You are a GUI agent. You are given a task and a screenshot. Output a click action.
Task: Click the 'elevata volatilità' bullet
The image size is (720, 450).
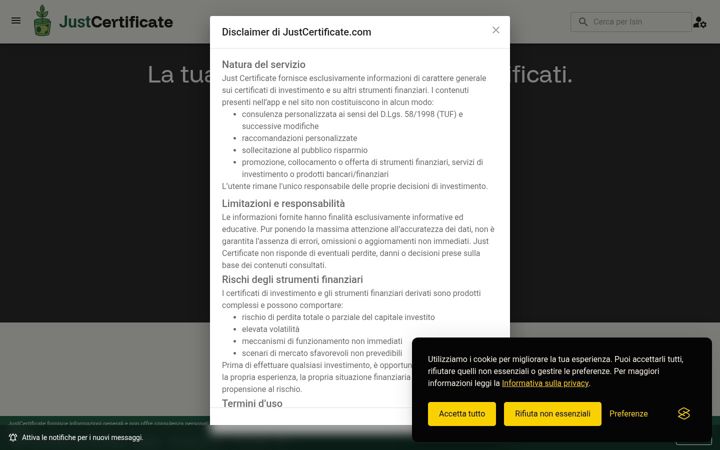[x=270, y=329]
